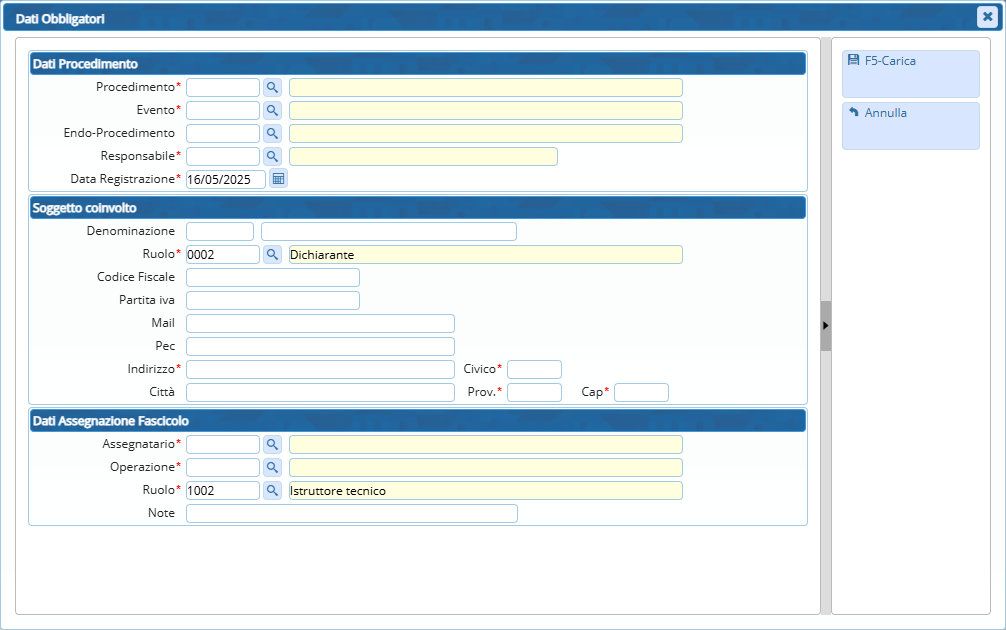1006x630 pixels.
Task: Open lookup beside Istruttore tecnico role
Action: [x=272, y=490]
